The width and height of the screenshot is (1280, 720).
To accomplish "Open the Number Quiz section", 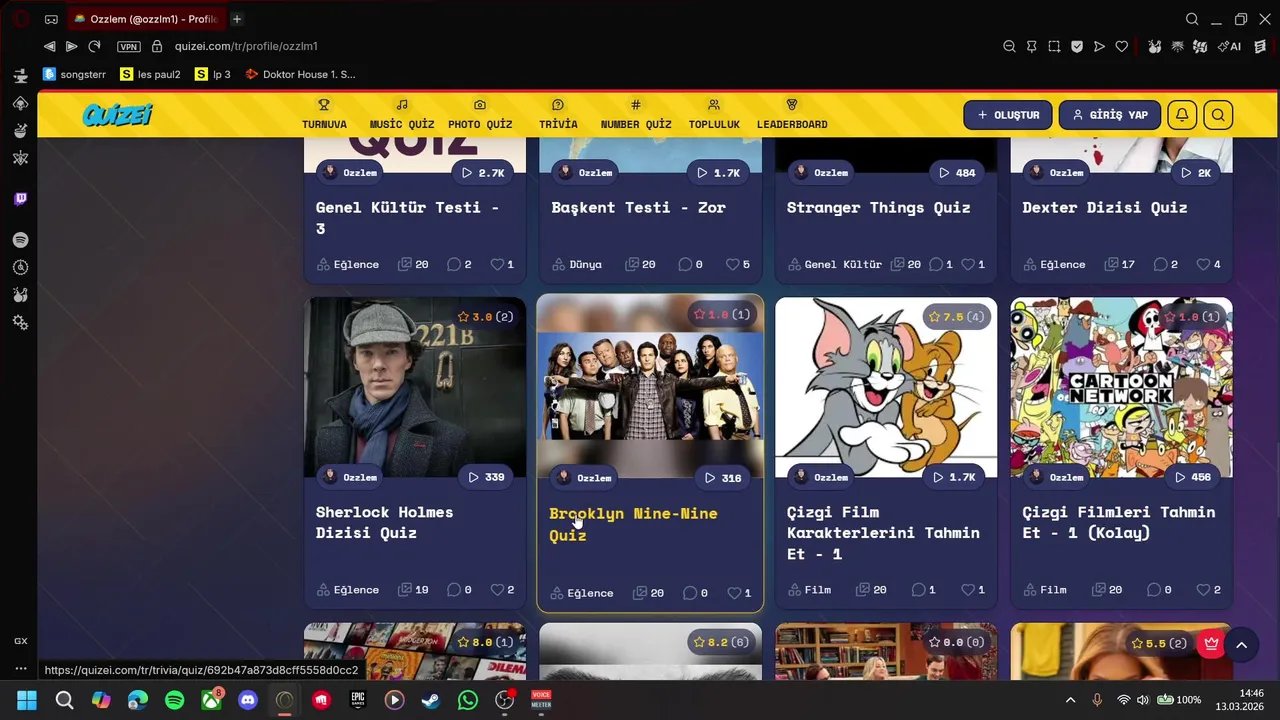I will 636,114.
